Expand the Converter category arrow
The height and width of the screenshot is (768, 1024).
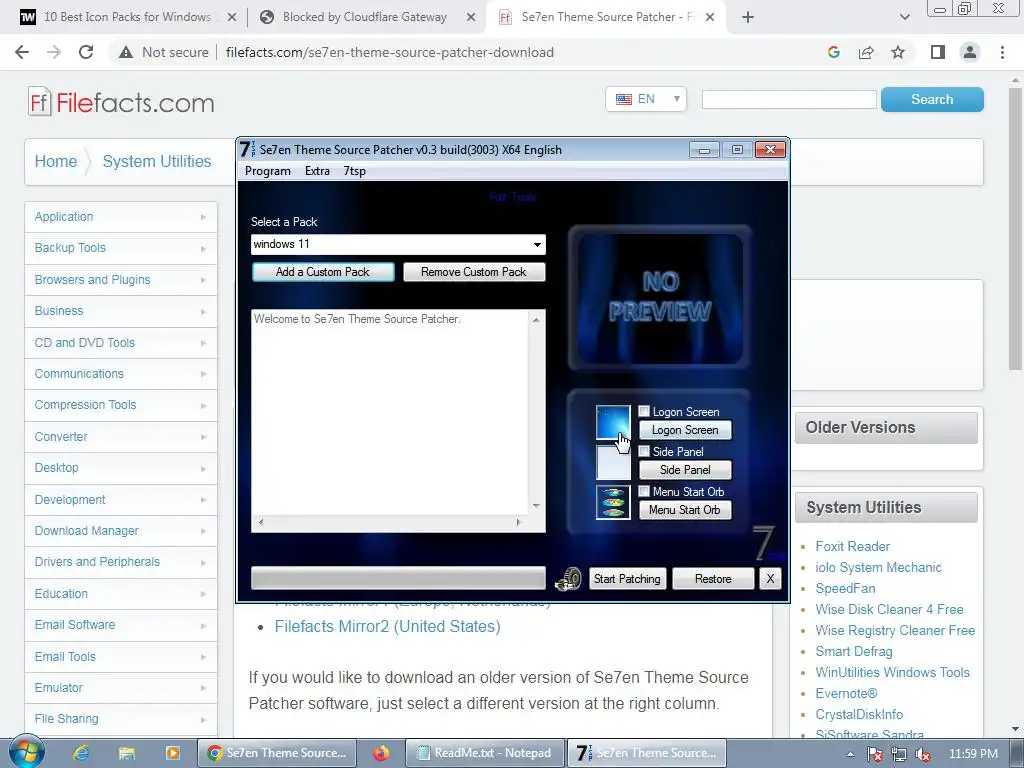click(x=203, y=437)
